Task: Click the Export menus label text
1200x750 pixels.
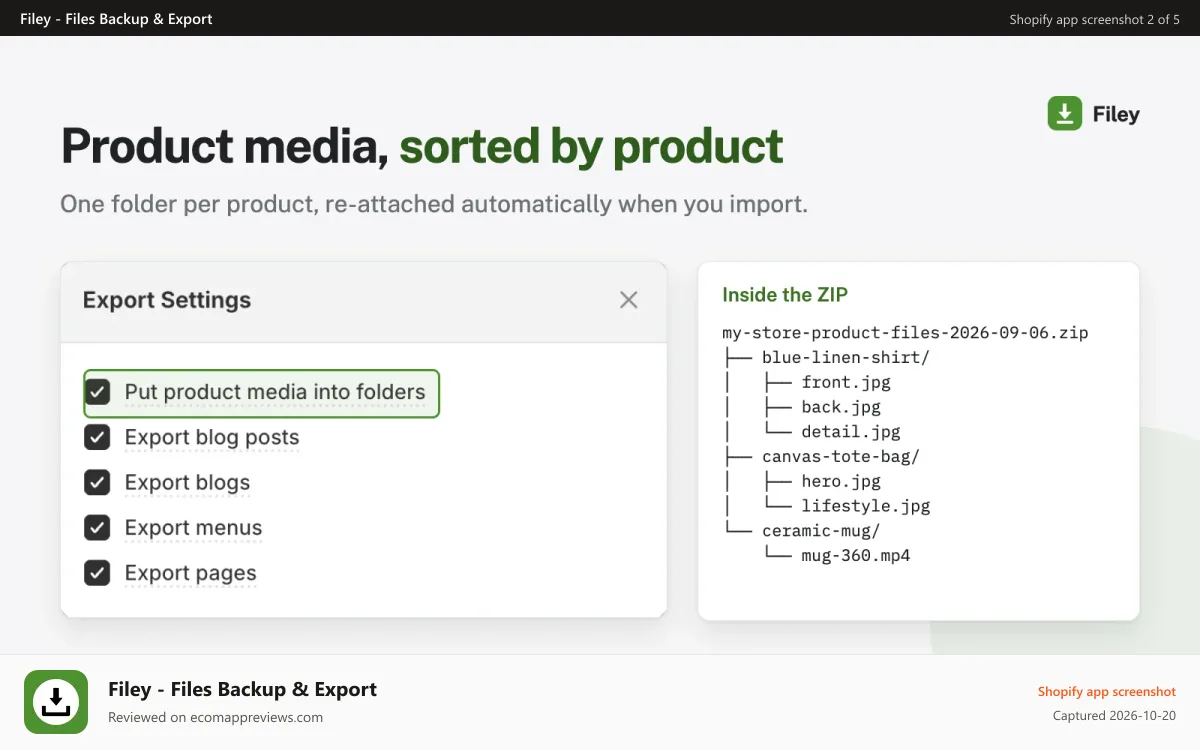Action: [x=193, y=528]
